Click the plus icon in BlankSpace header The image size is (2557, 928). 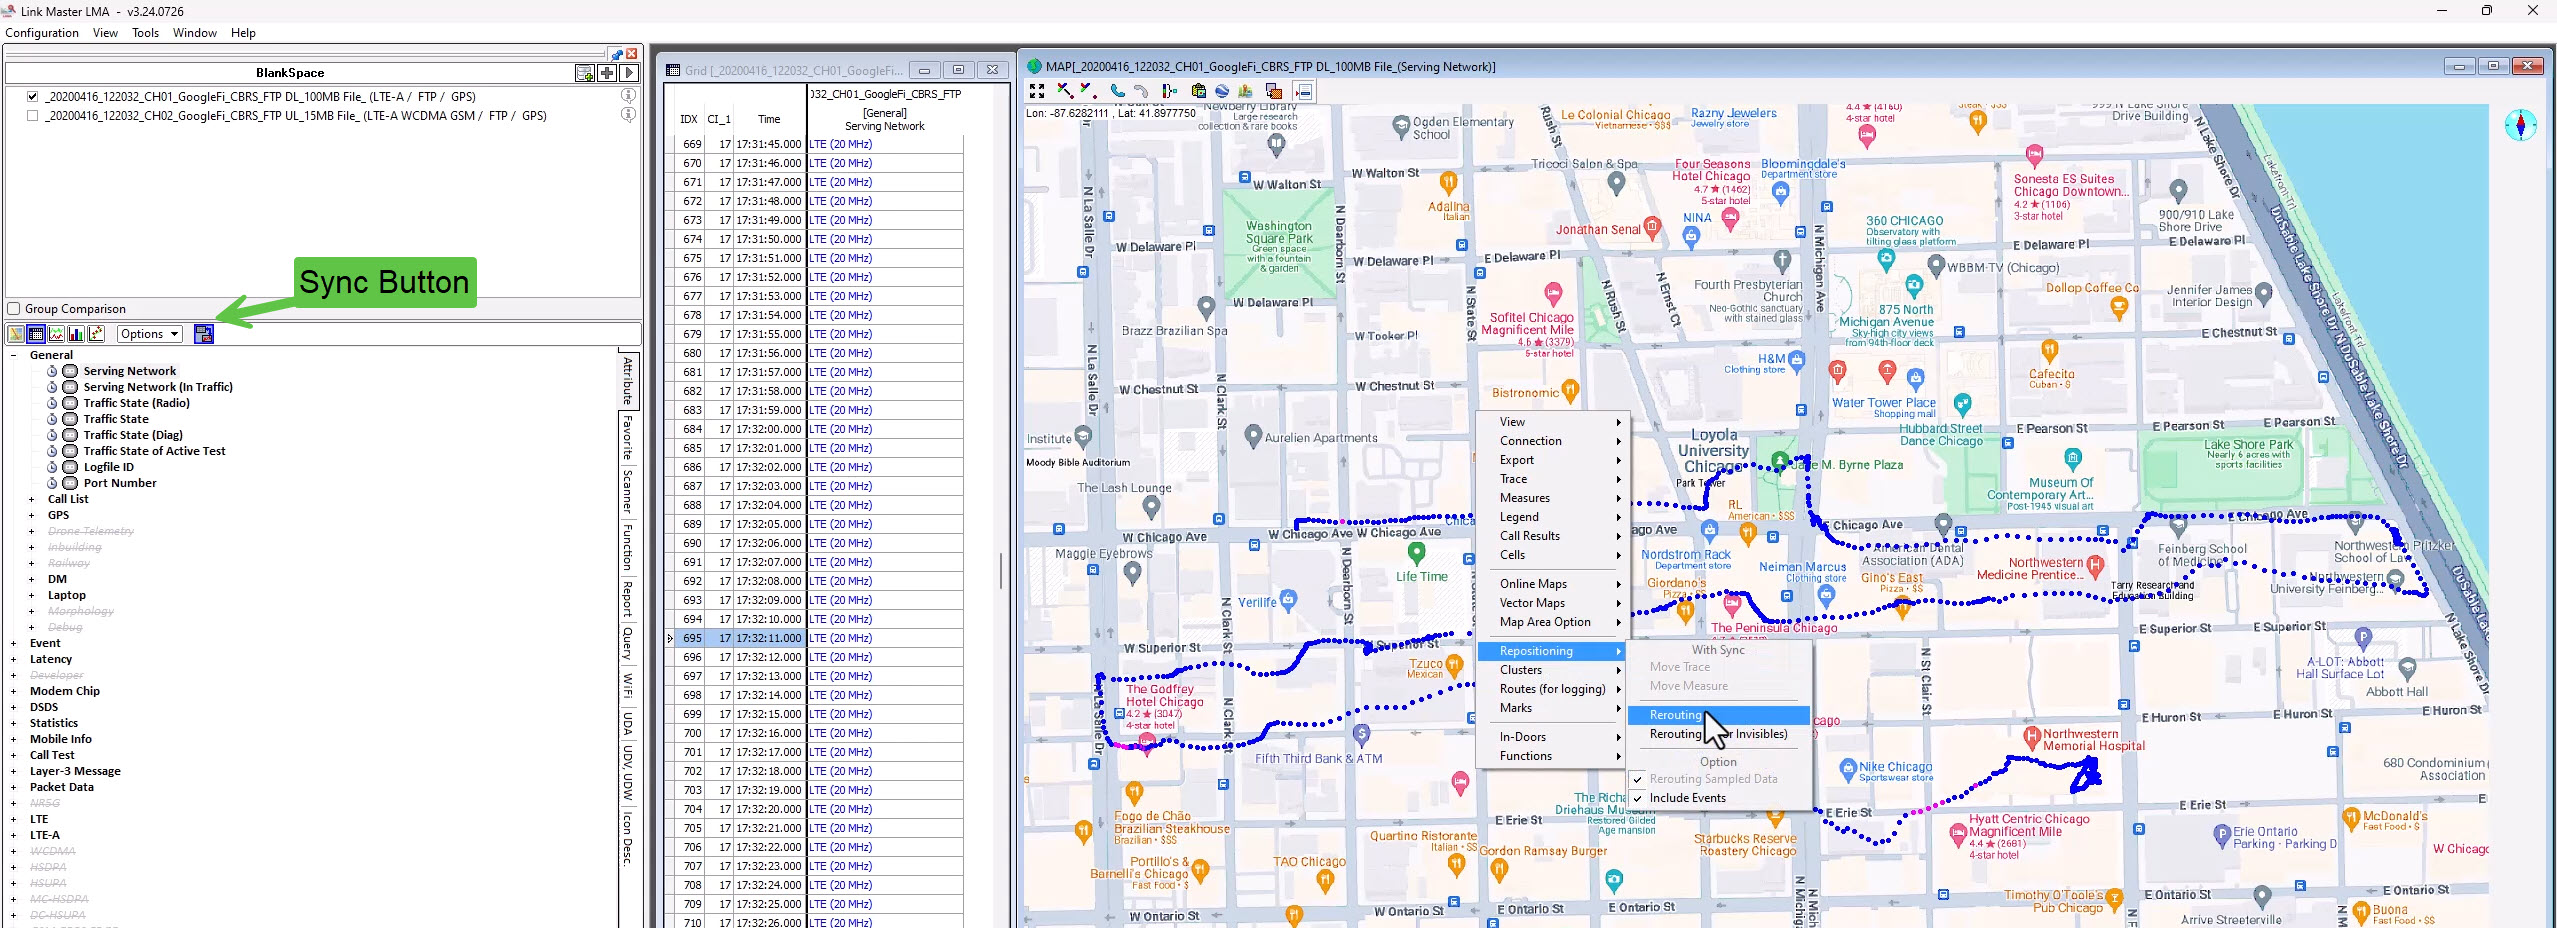point(607,73)
